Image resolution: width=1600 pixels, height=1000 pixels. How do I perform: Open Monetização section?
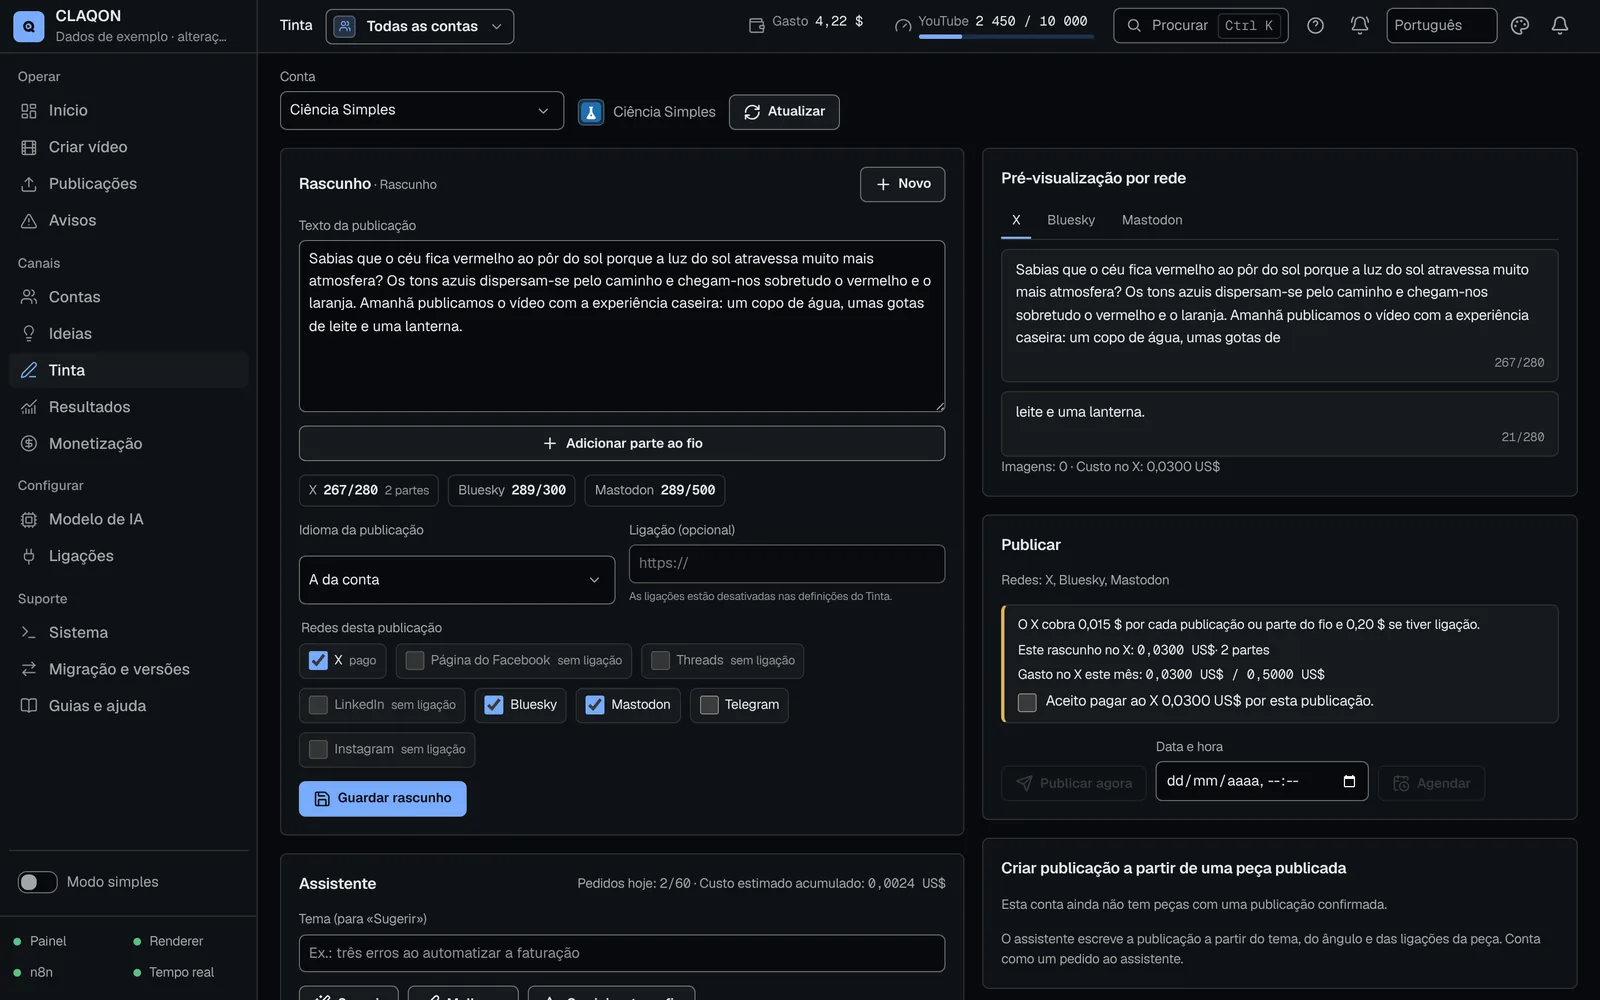point(128,444)
